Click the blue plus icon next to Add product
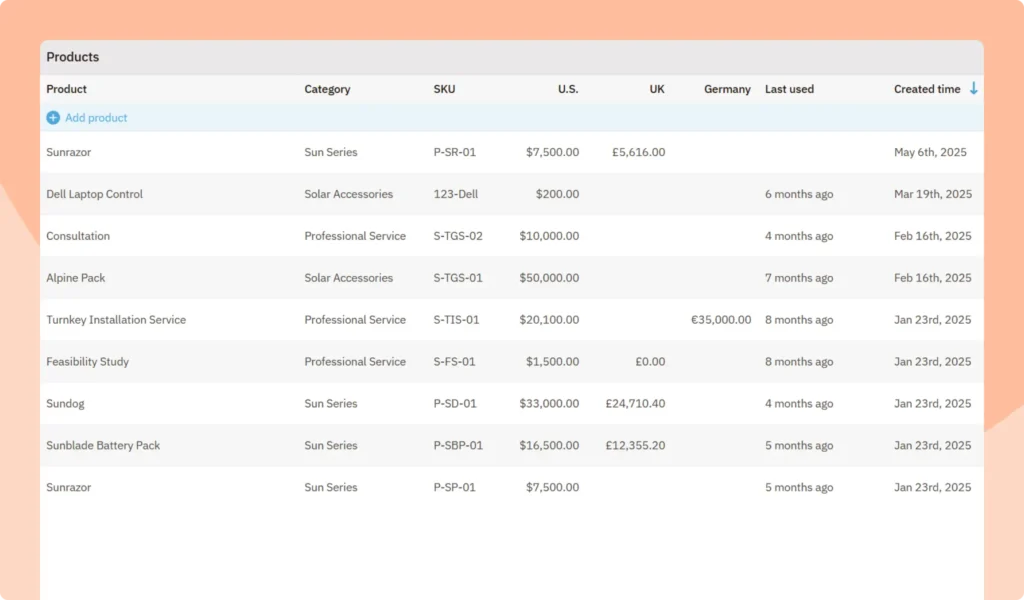 point(52,118)
